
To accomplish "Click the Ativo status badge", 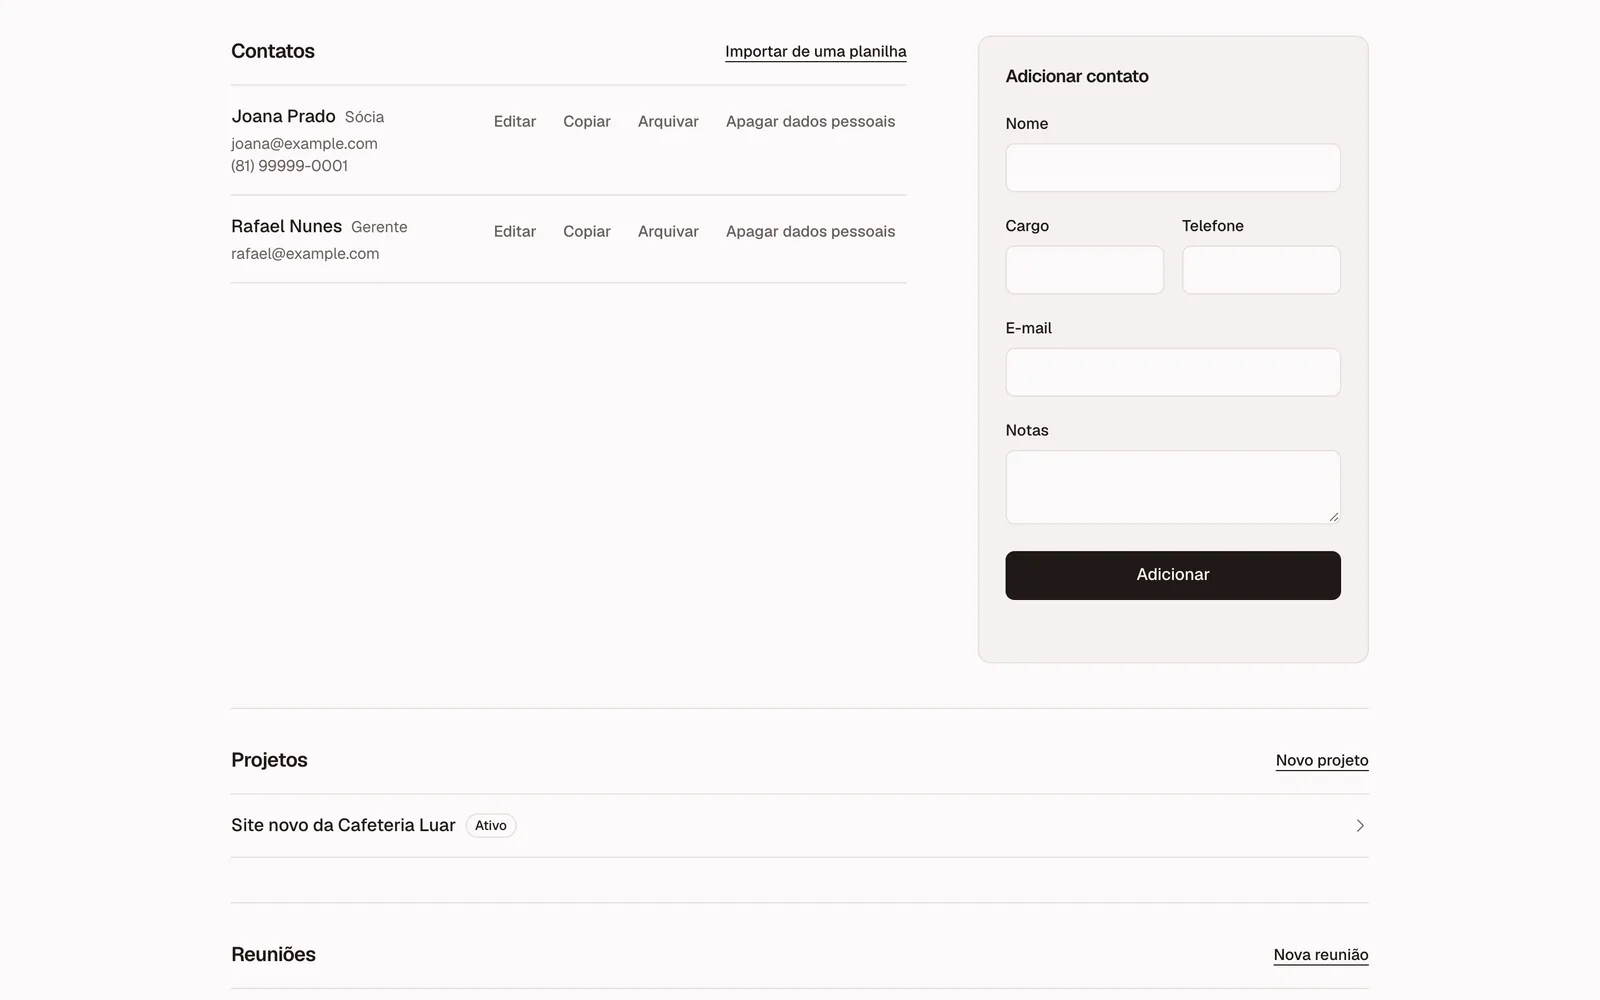I will pyautogui.click(x=491, y=826).
